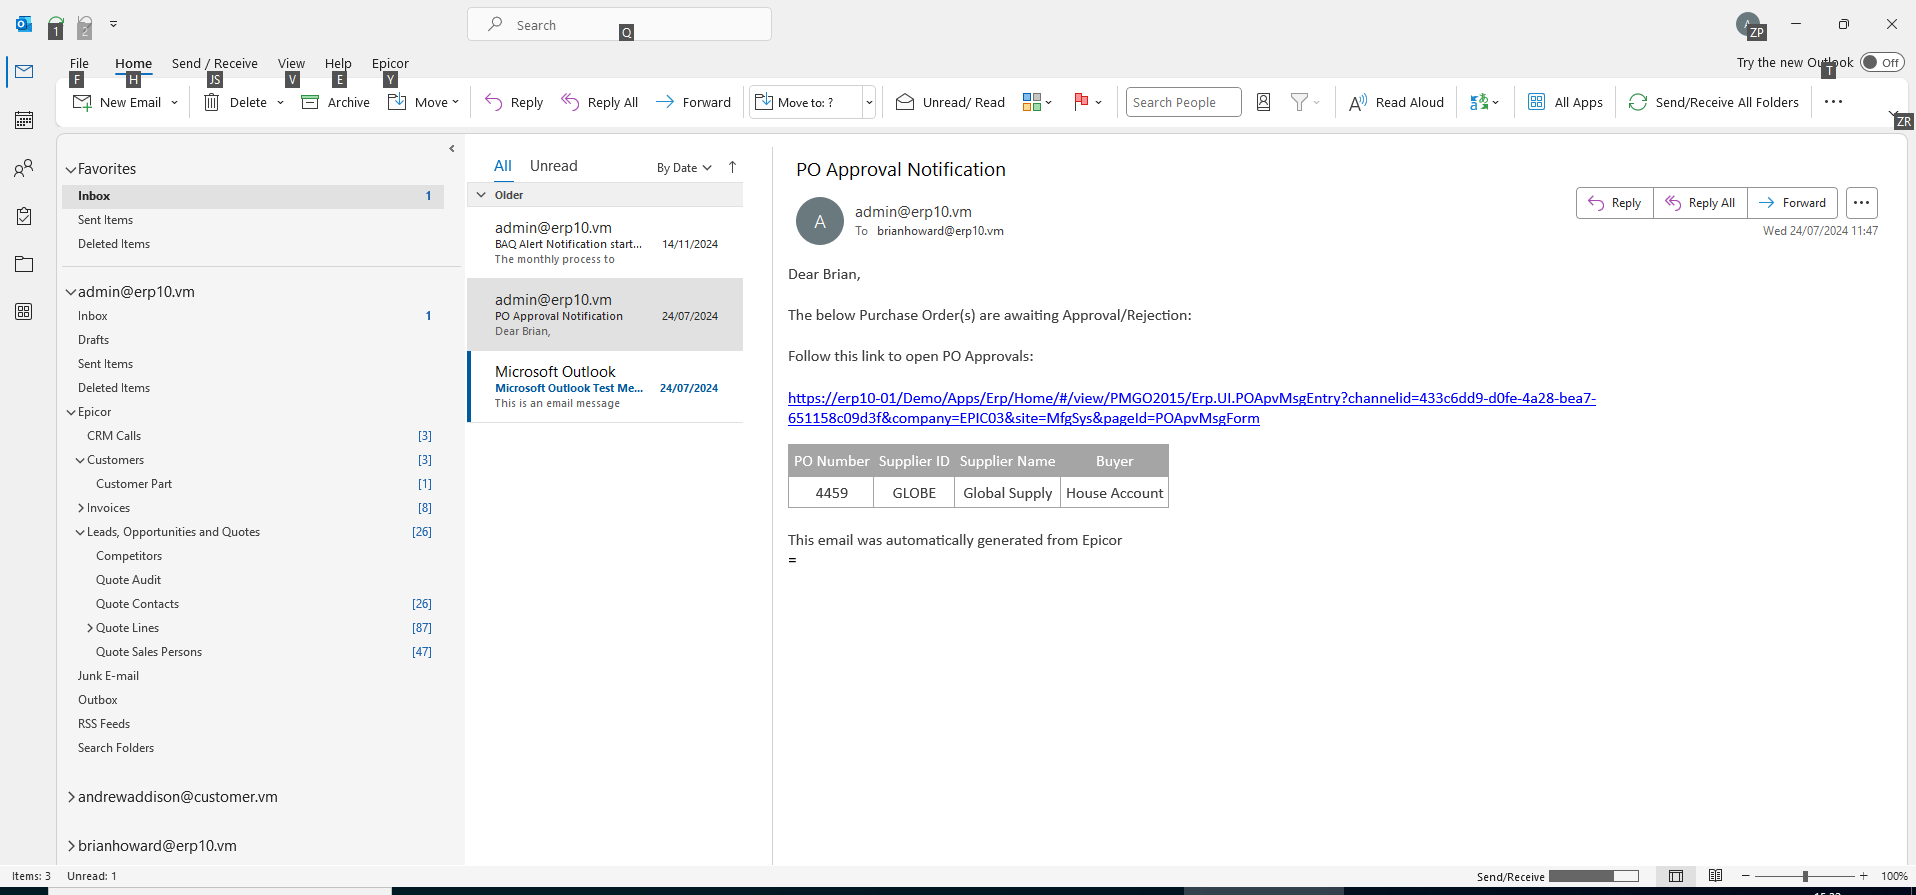Open the BAQ Alert Notification email
Viewport: 1916px width, 895px height.
coord(606,243)
